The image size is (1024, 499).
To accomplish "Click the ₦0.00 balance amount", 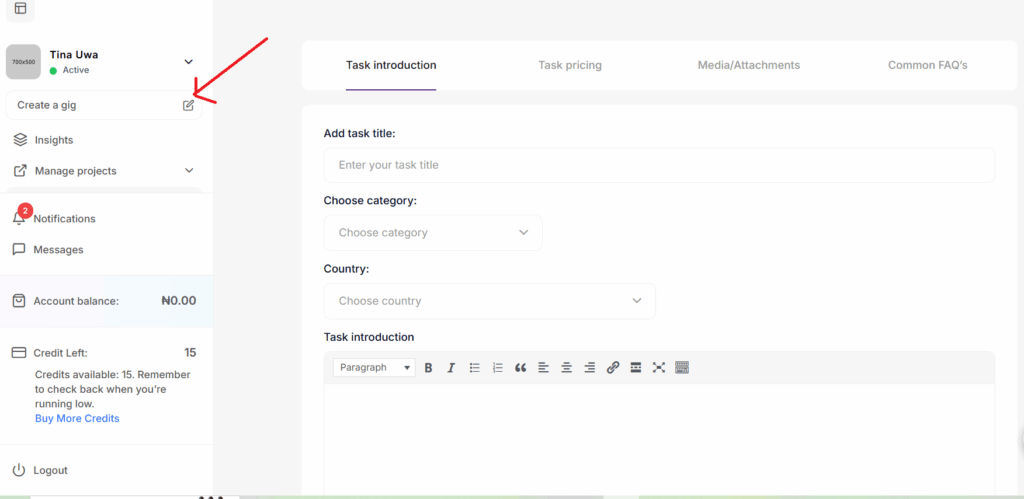I will (x=178, y=301).
